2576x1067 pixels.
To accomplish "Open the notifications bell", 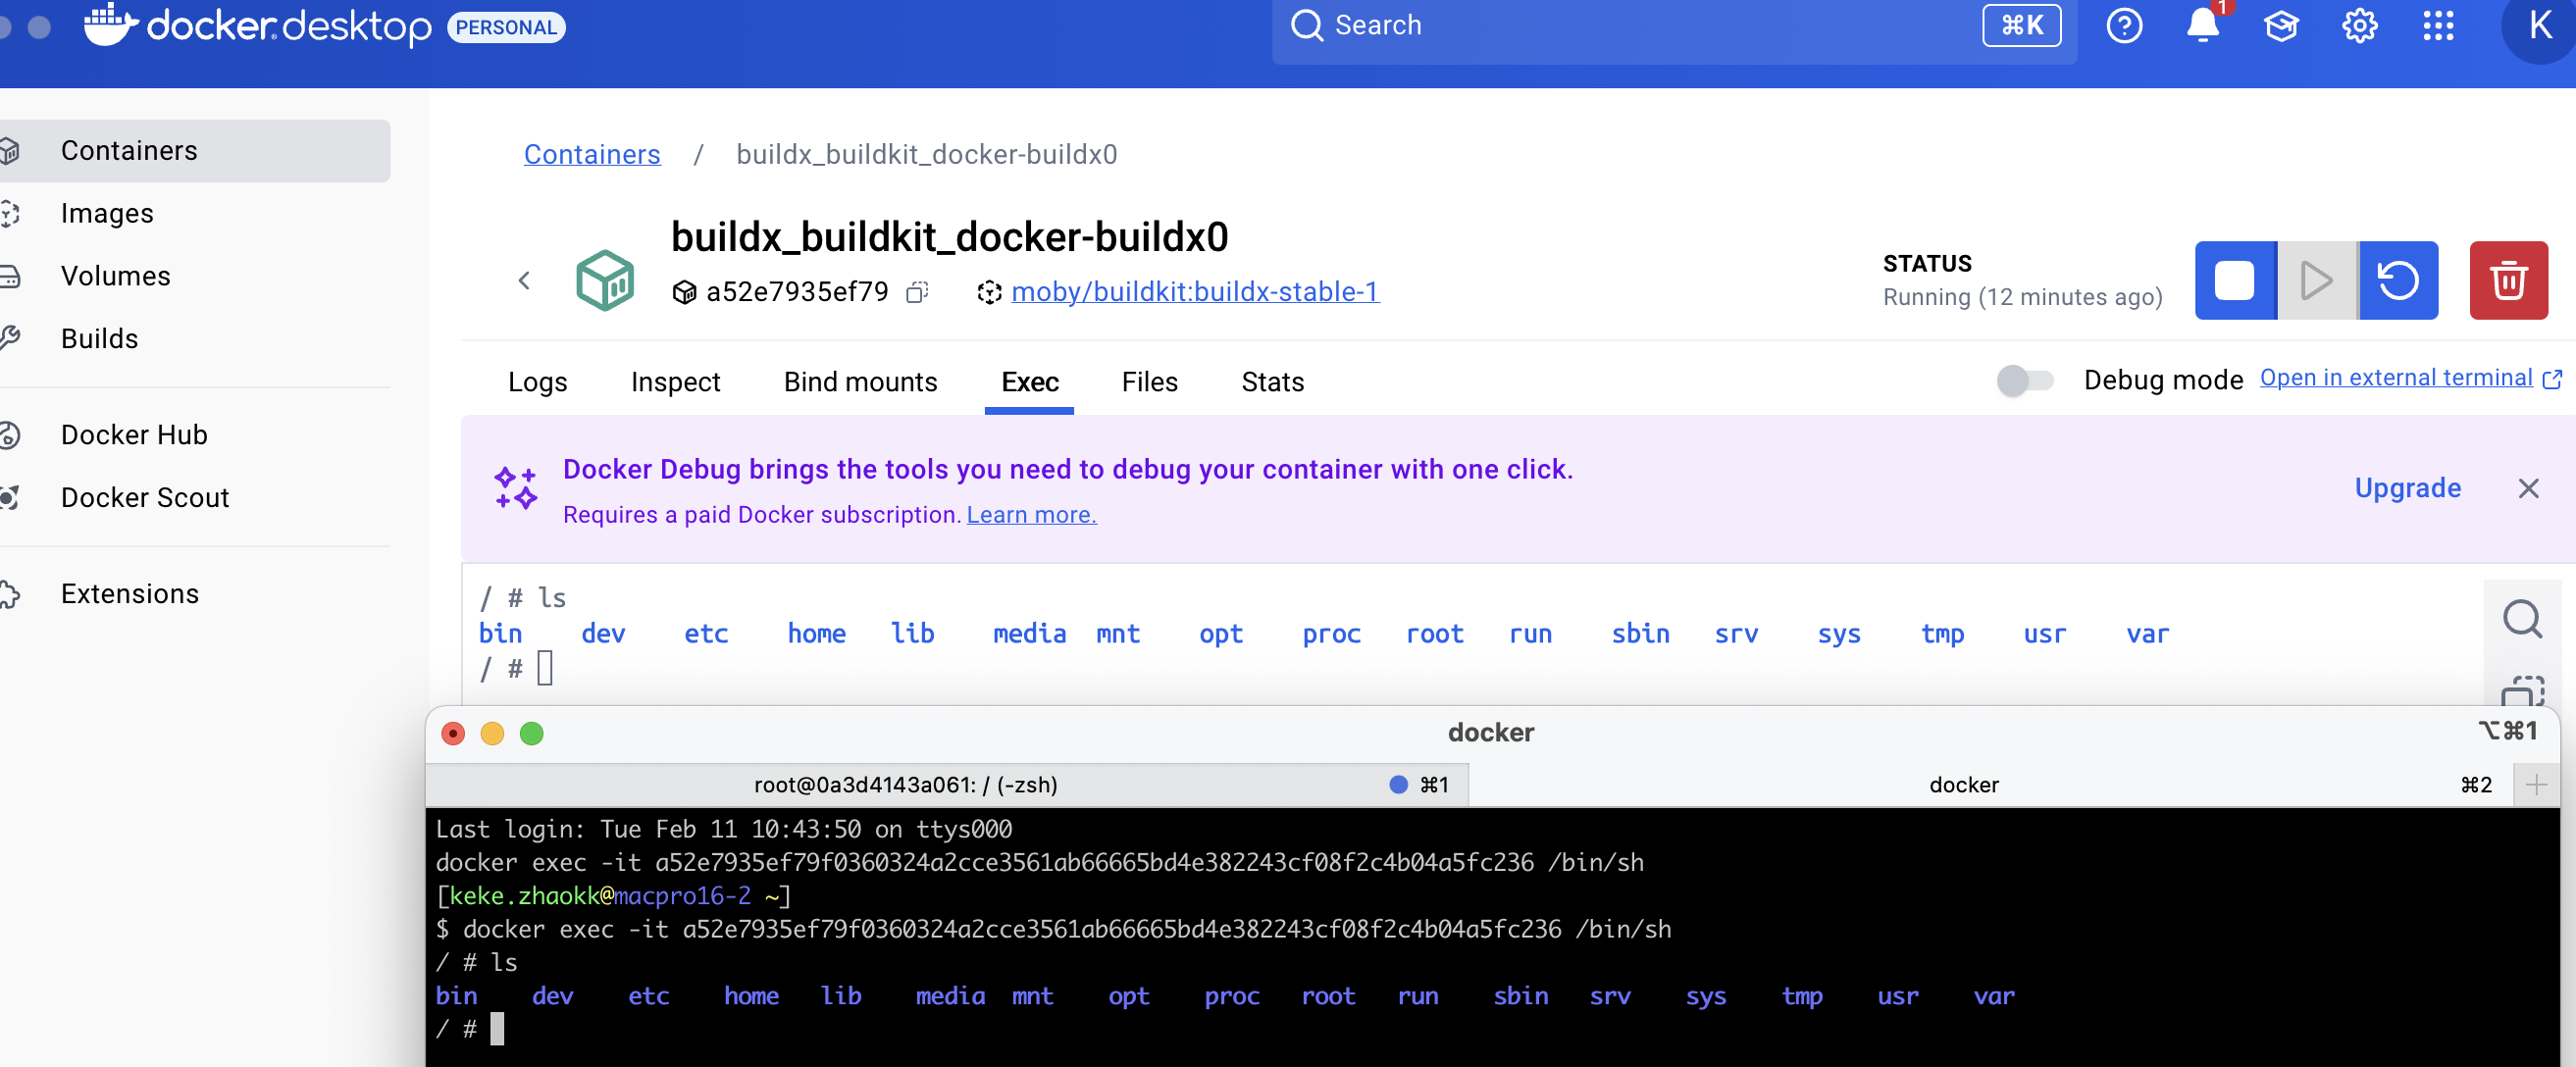I will (2202, 26).
